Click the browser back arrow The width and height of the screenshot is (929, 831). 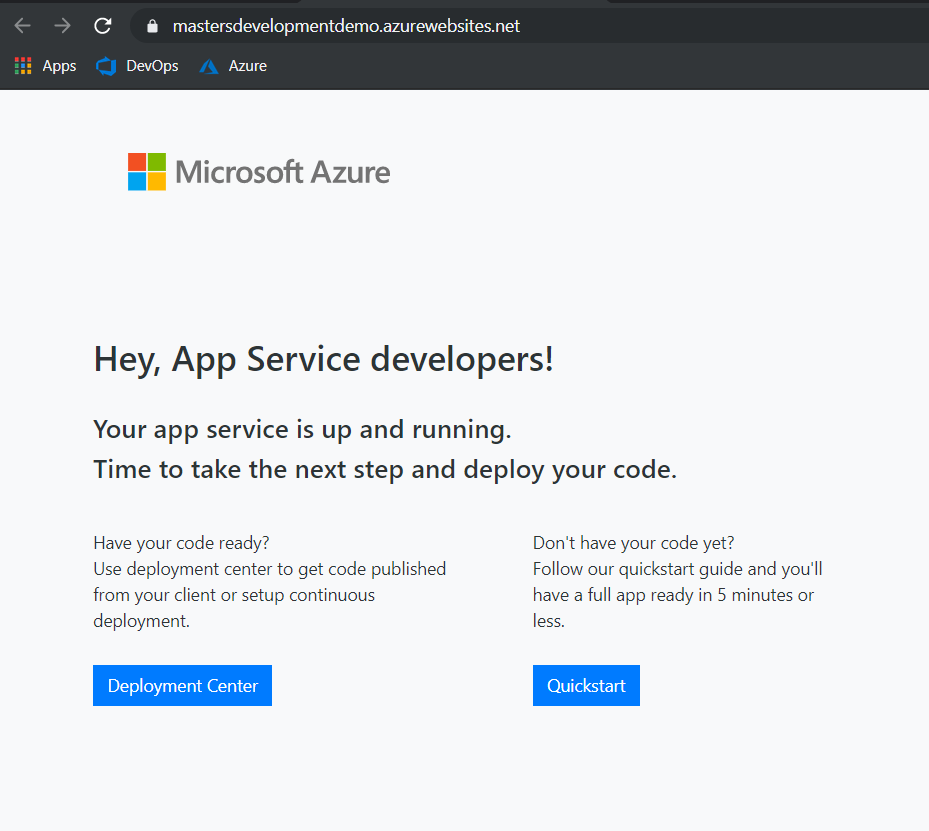[x=23, y=26]
